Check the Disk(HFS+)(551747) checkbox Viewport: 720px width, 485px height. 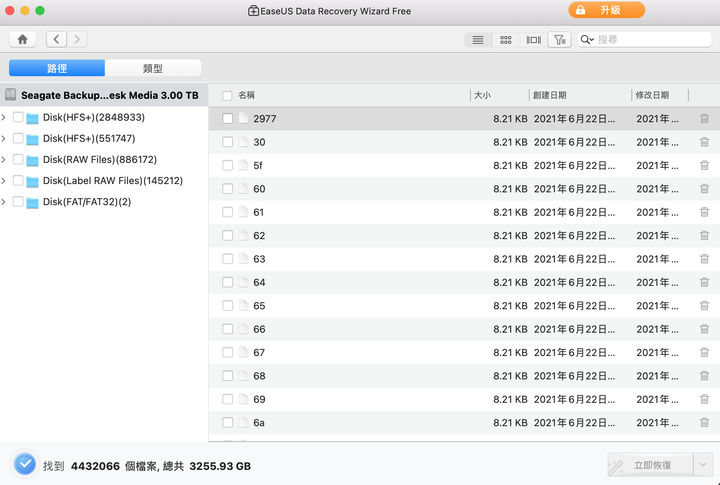[18, 138]
